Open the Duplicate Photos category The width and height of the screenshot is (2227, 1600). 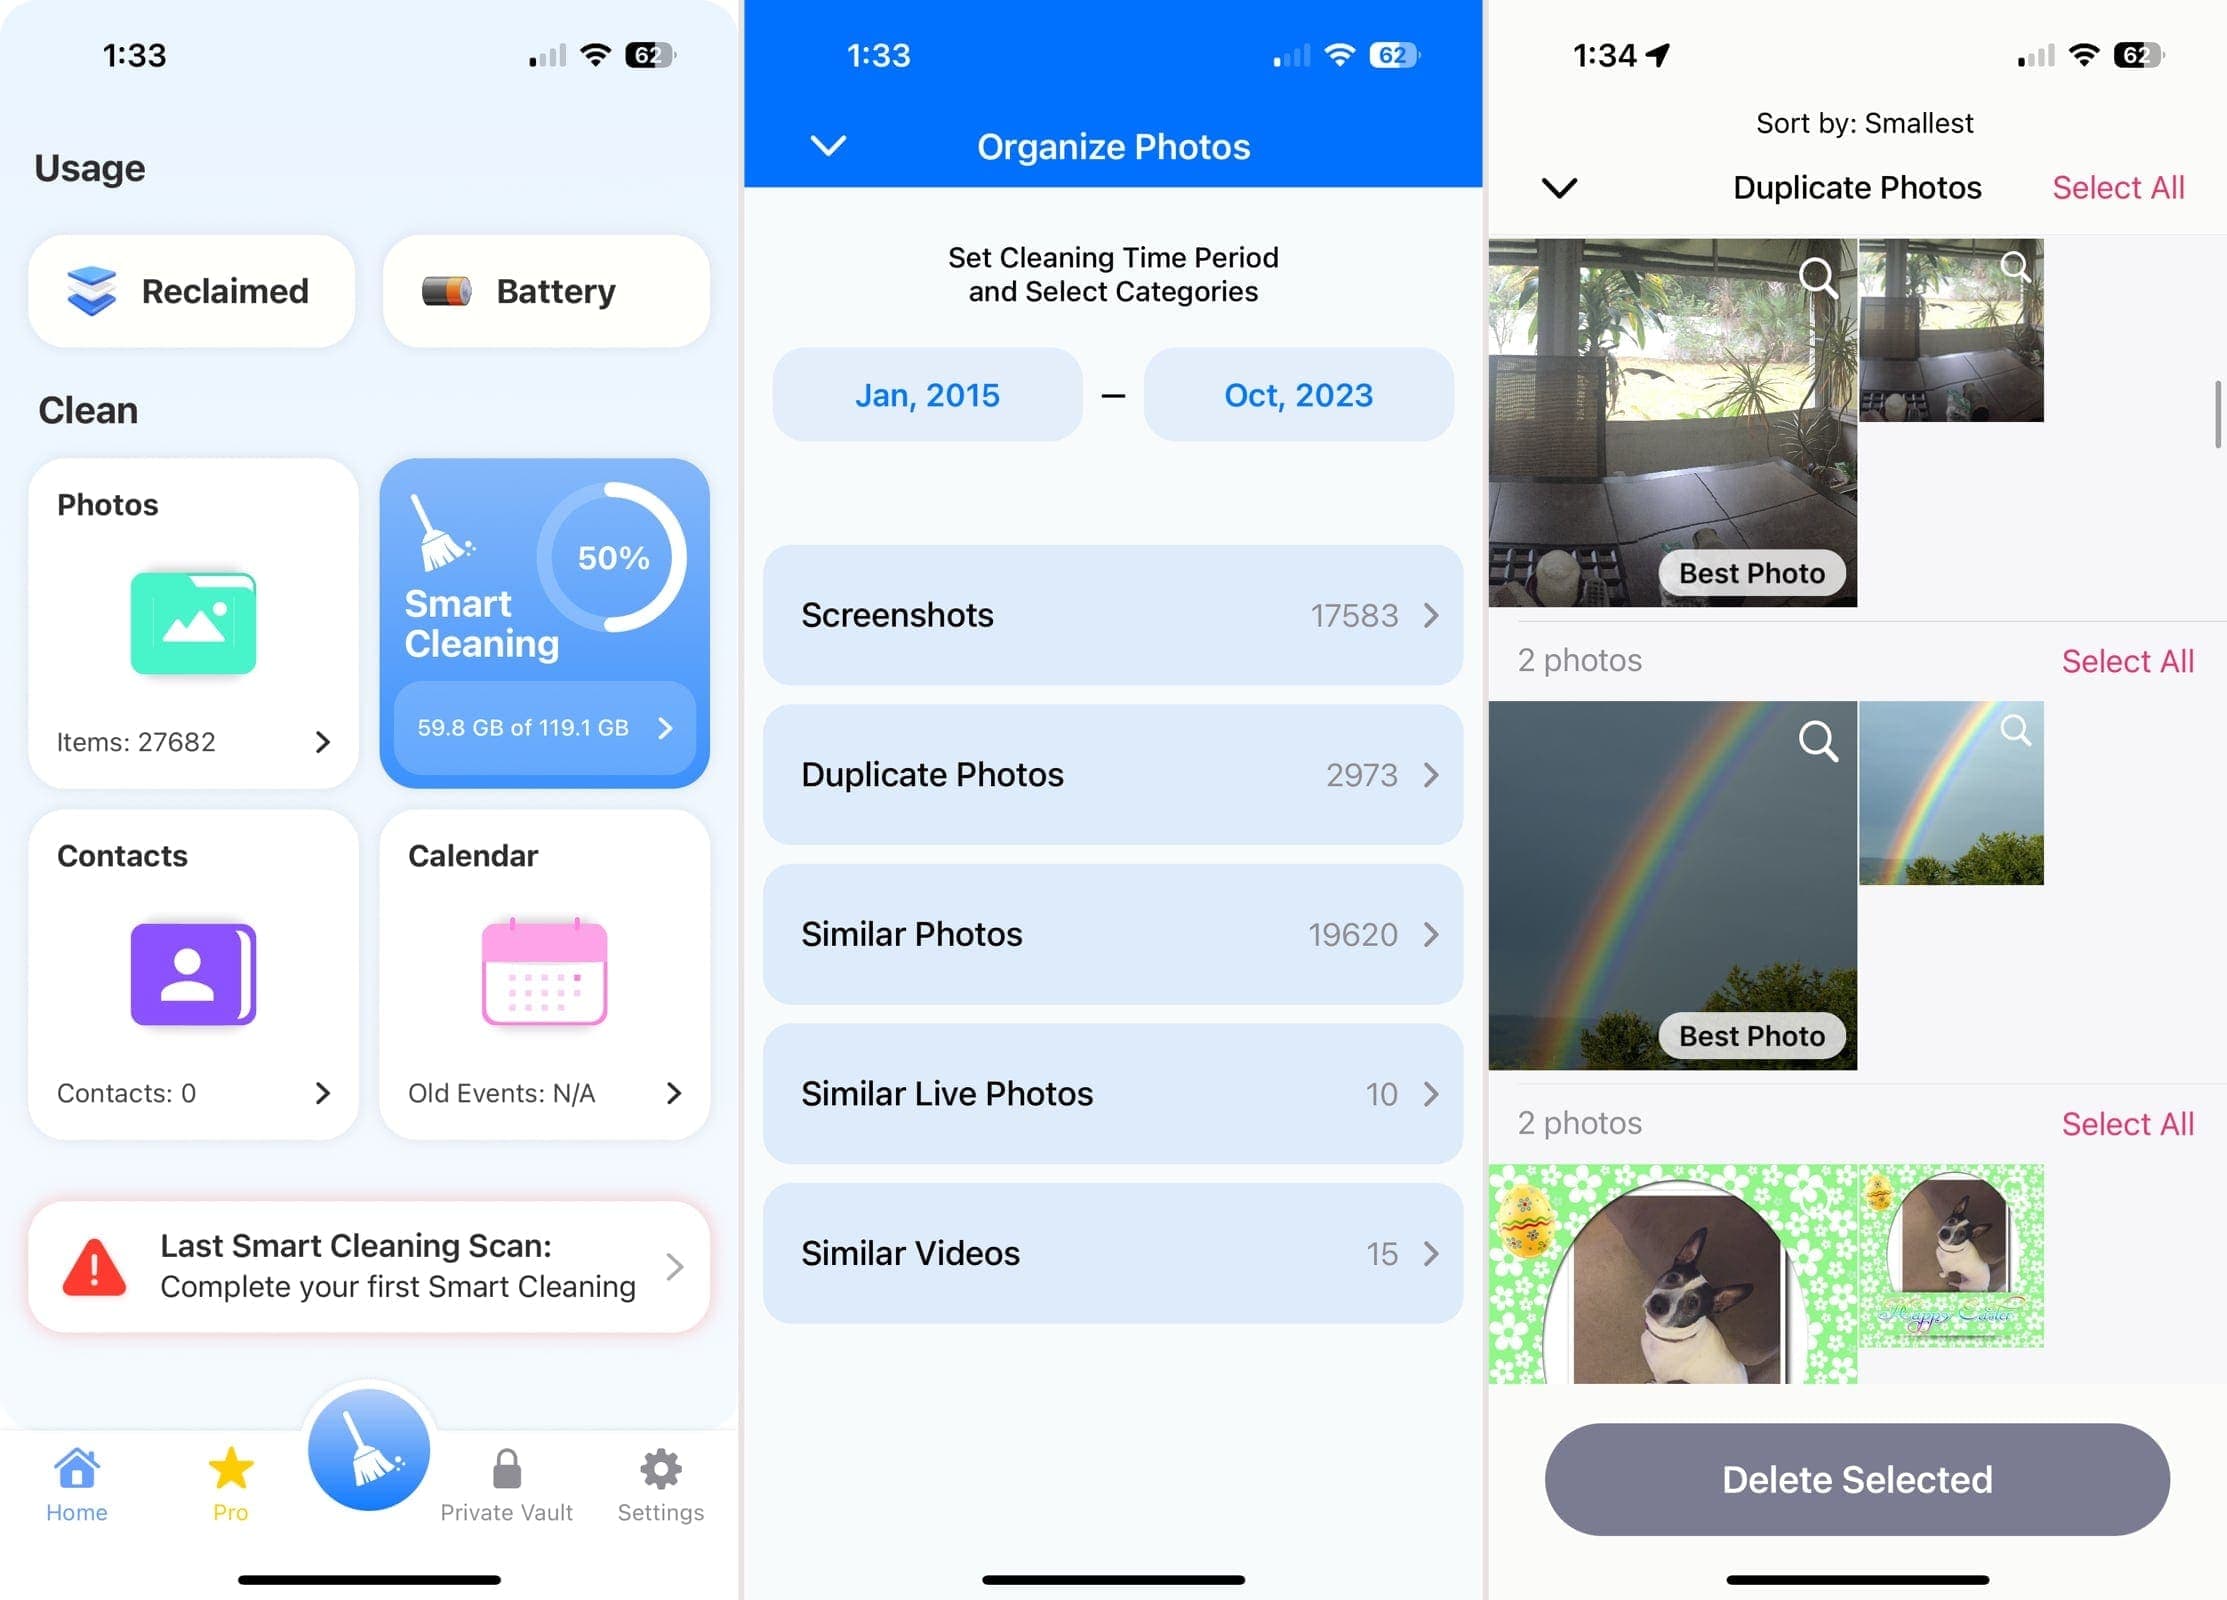click(1112, 773)
